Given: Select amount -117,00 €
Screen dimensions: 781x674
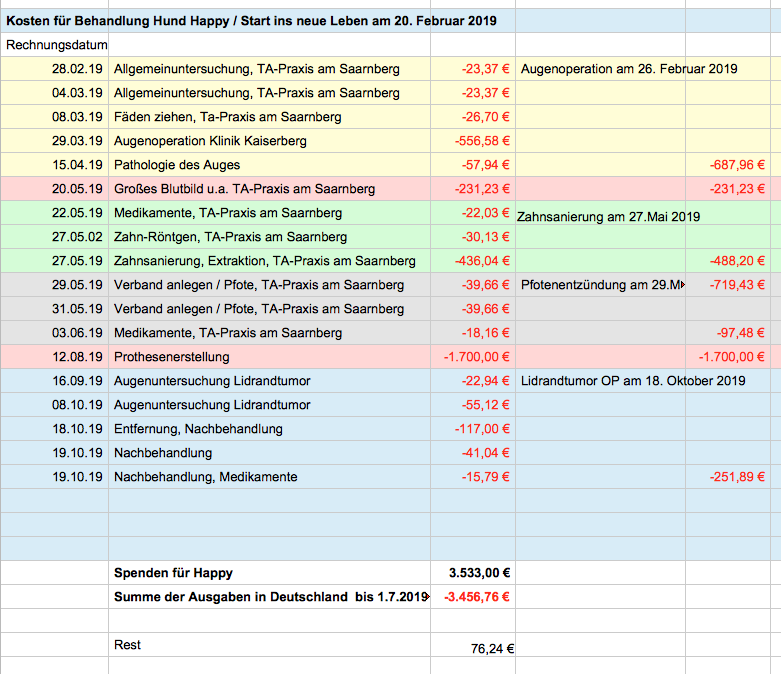Looking at the screenshot, I should pyautogui.click(x=473, y=428).
